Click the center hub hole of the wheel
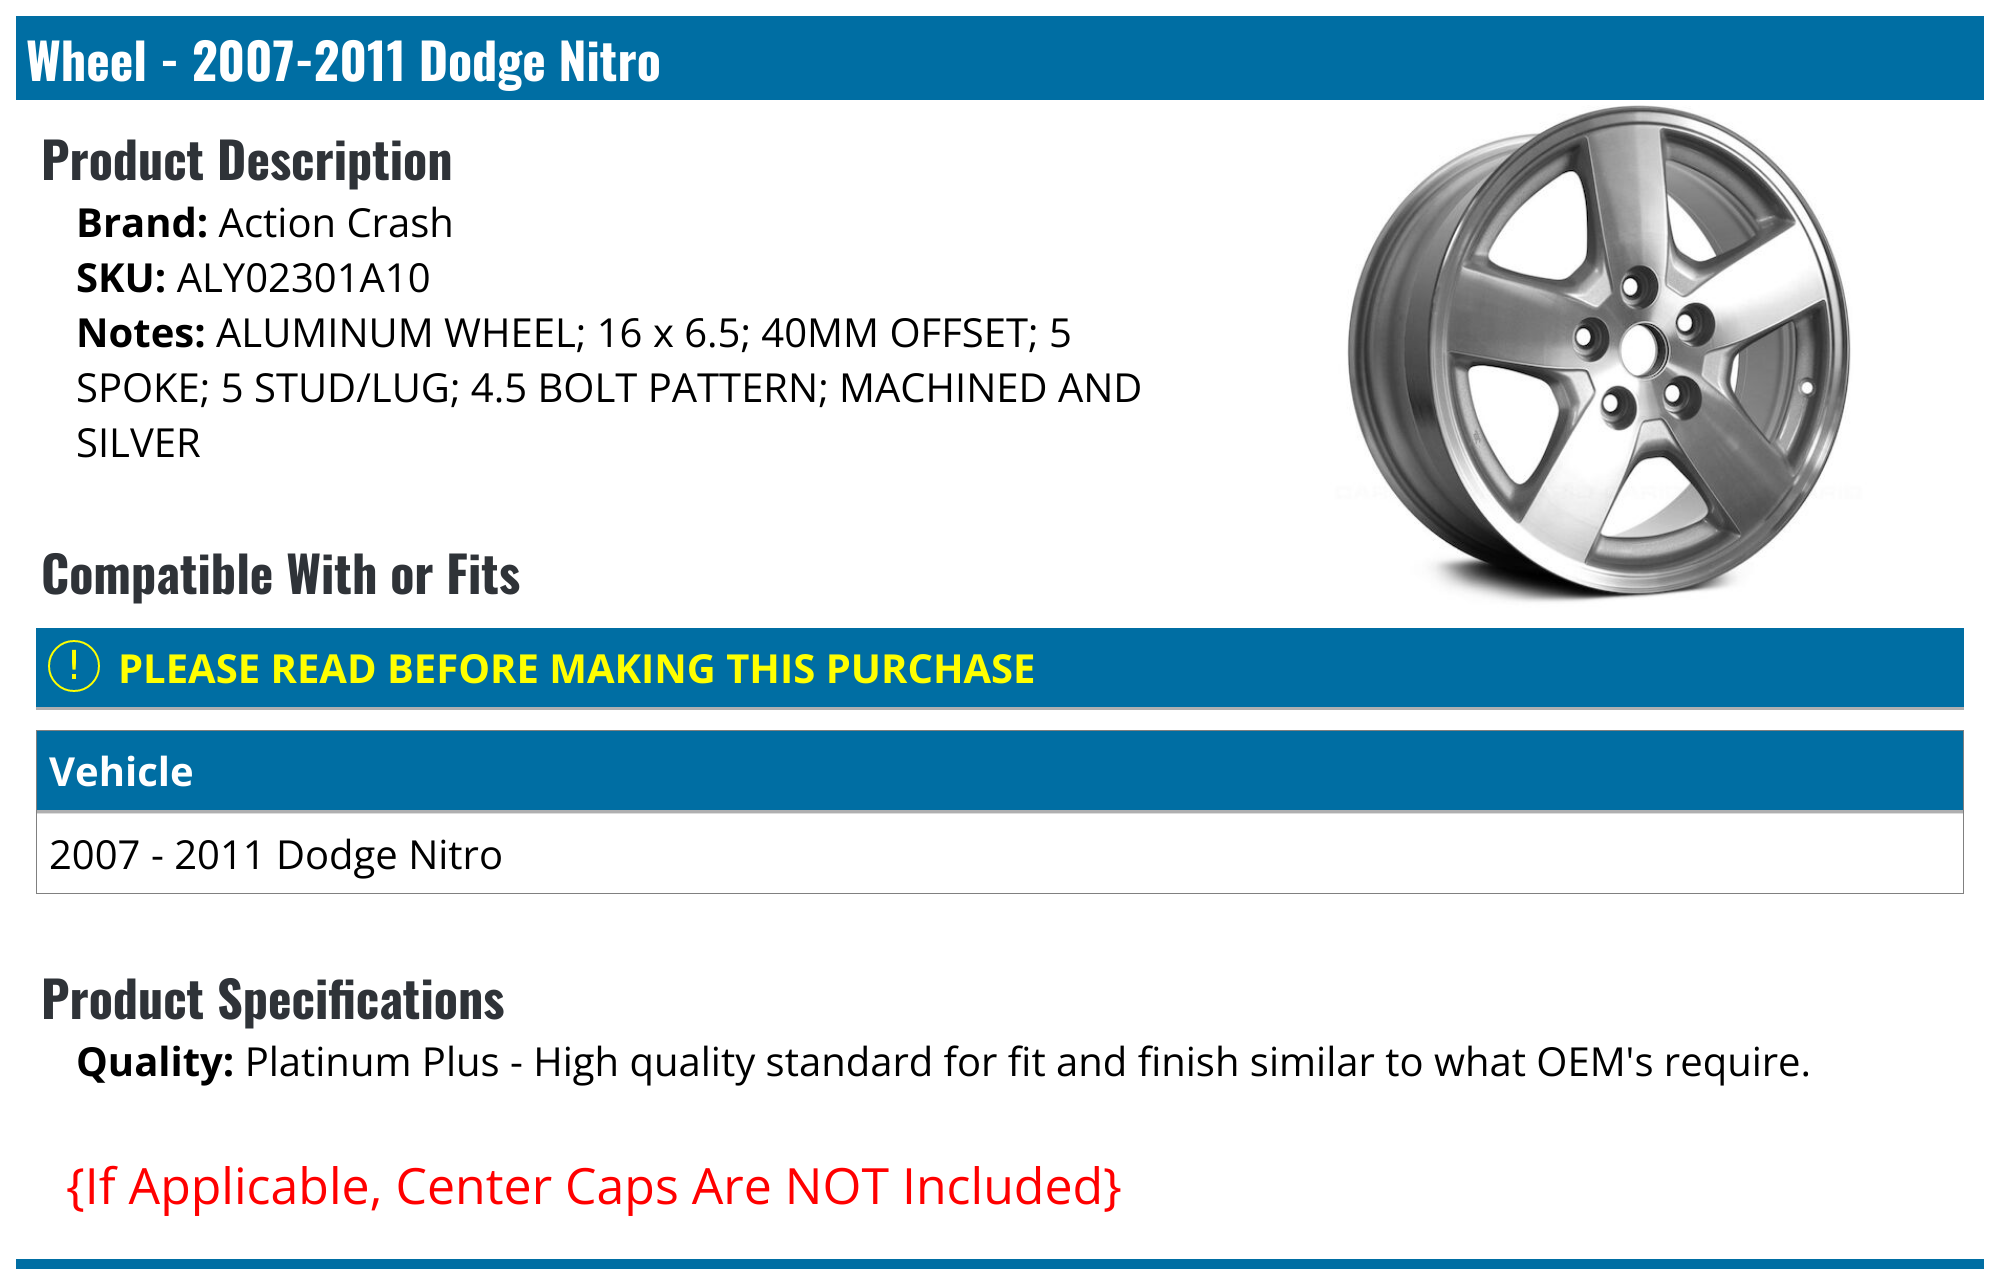The height and width of the screenshot is (1285, 2000). pyautogui.click(x=1639, y=349)
